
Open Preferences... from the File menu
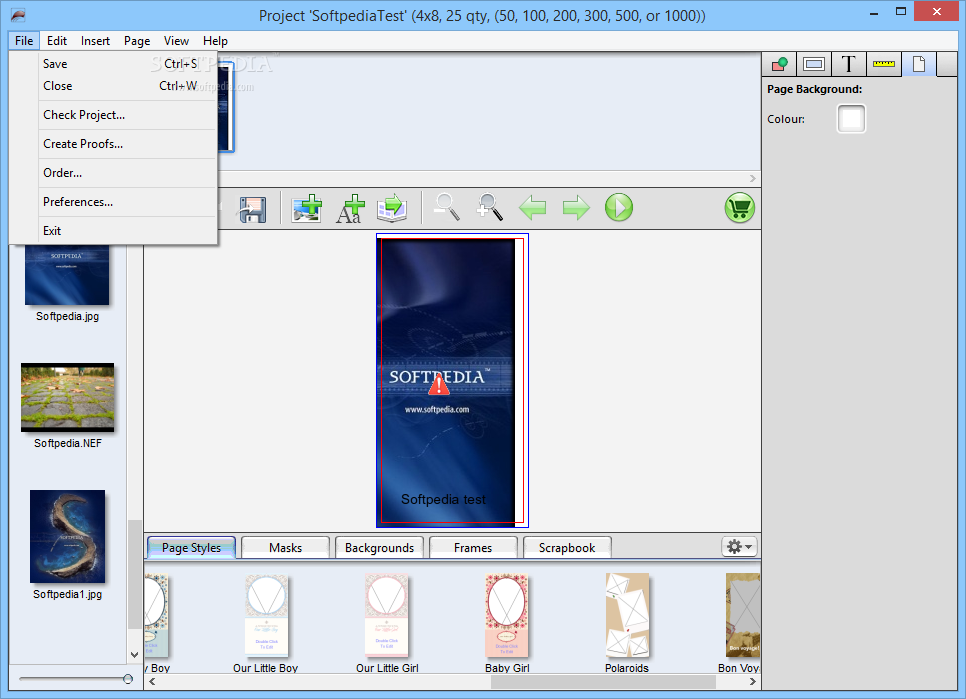click(128, 202)
